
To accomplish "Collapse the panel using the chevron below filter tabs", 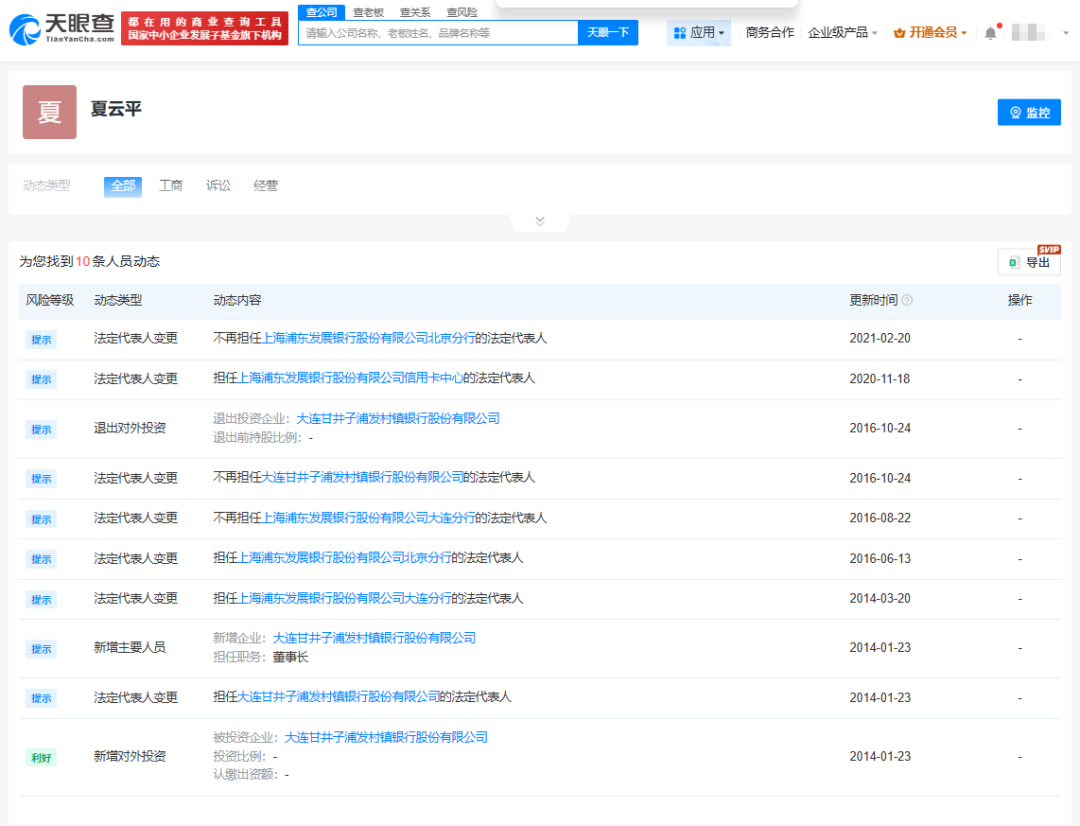I will coord(539,220).
